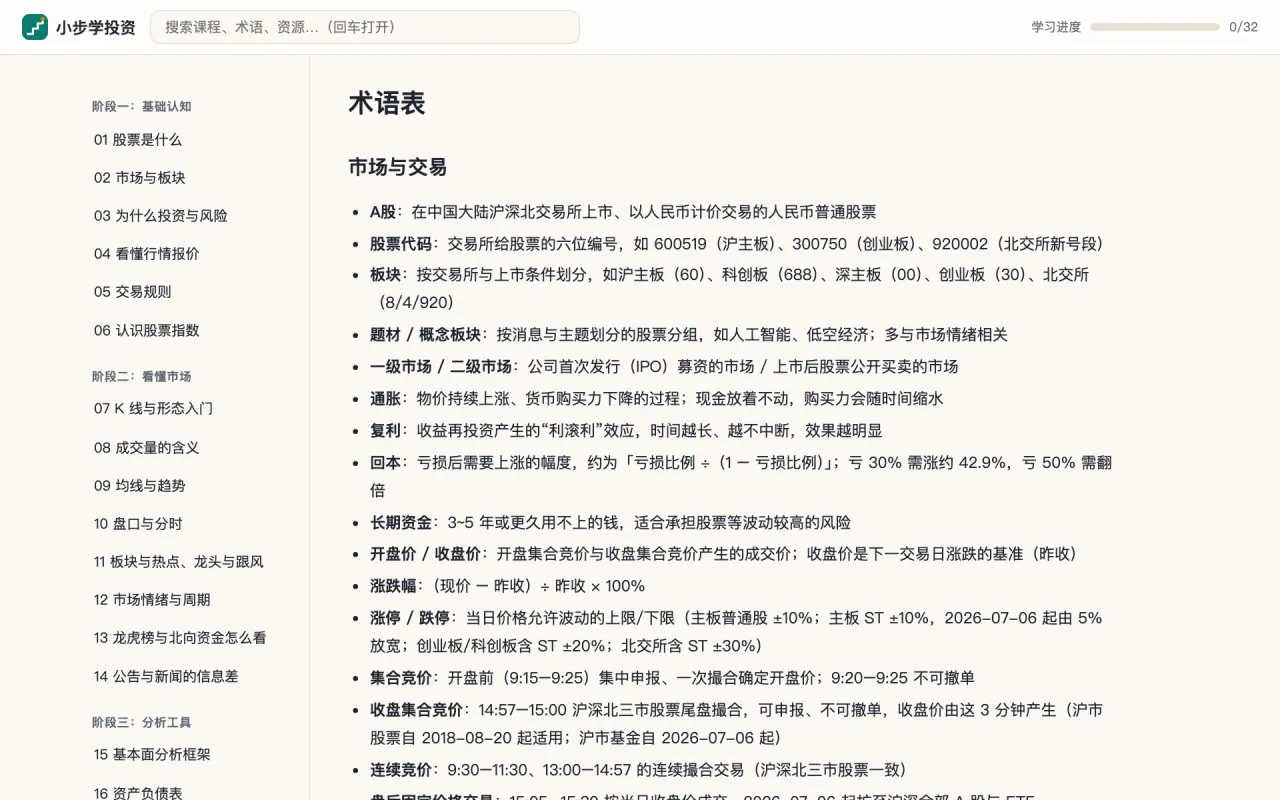Image resolution: width=1280 pixels, height=800 pixels.
Task: Select lesson 04 看懂行情报价
Action: tap(147, 254)
